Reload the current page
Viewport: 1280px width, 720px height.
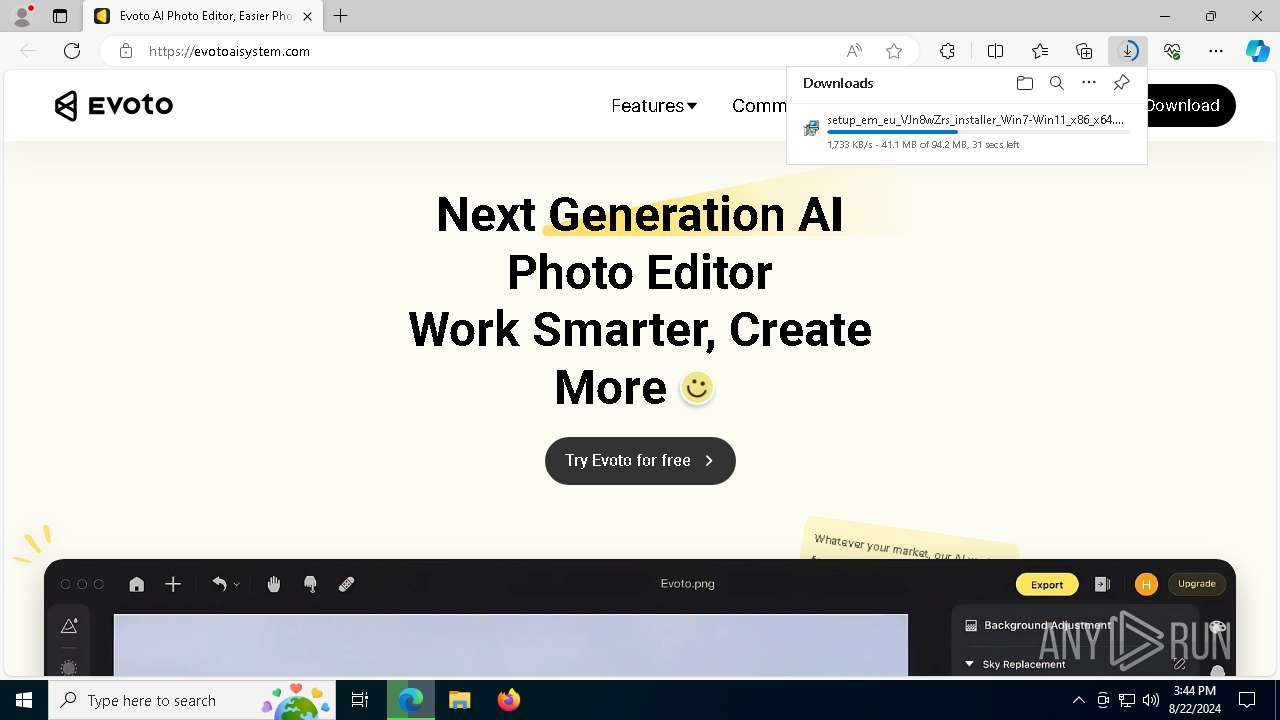pyautogui.click(x=72, y=51)
